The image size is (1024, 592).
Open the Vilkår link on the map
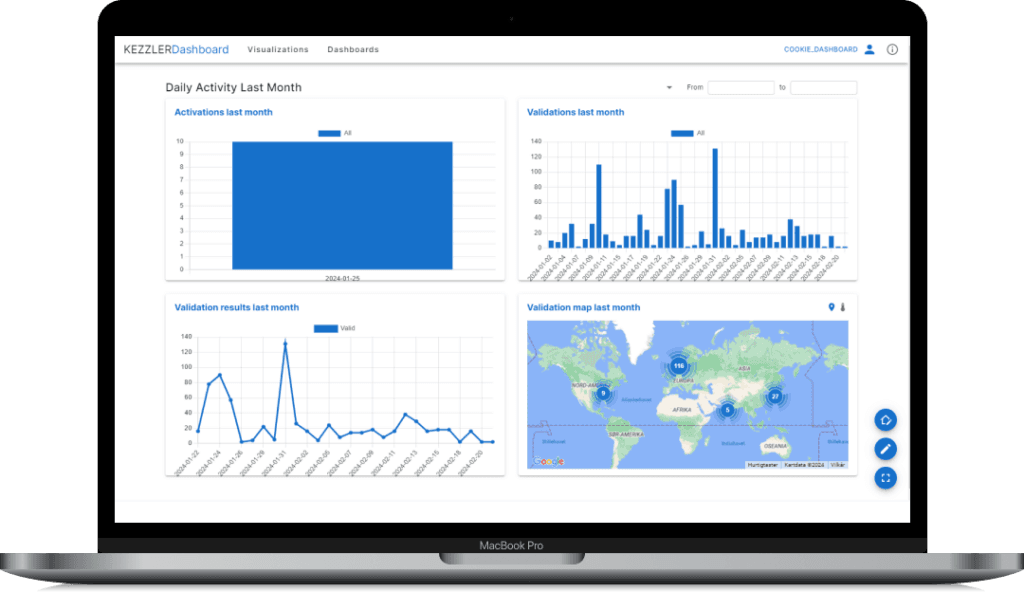pyautogui.click(x=838, y=464)
